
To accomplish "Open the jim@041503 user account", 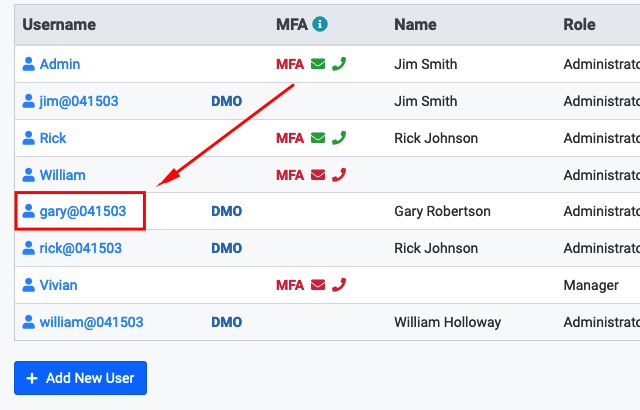I will [79, 101].
